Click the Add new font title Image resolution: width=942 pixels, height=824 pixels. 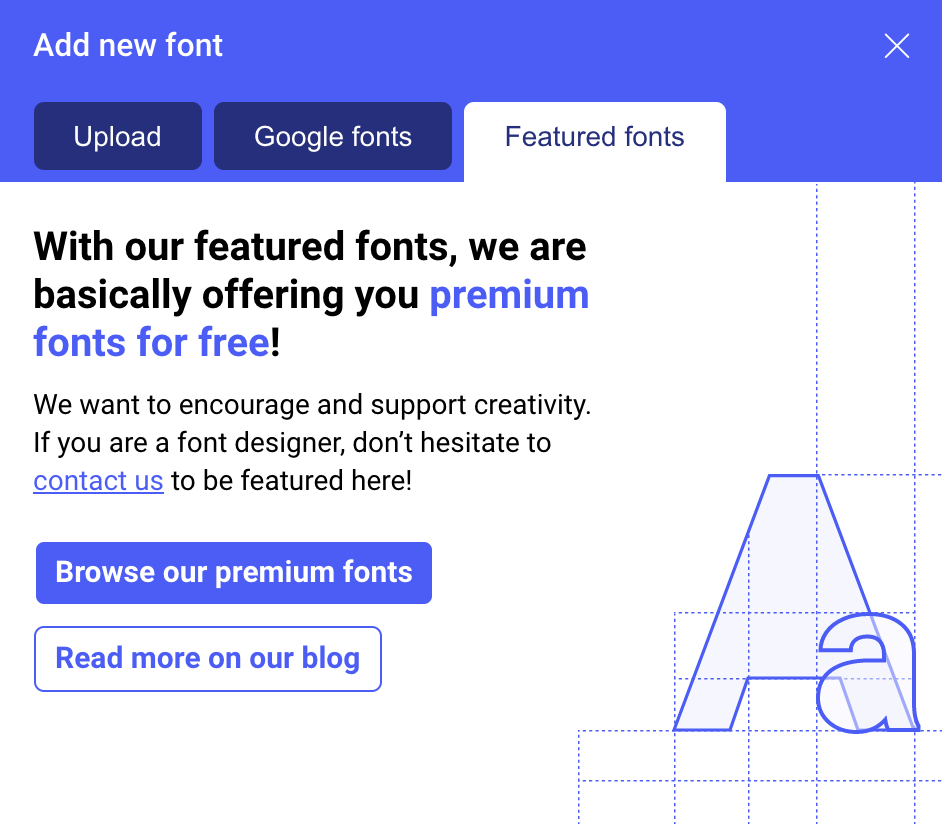point(128,46)
